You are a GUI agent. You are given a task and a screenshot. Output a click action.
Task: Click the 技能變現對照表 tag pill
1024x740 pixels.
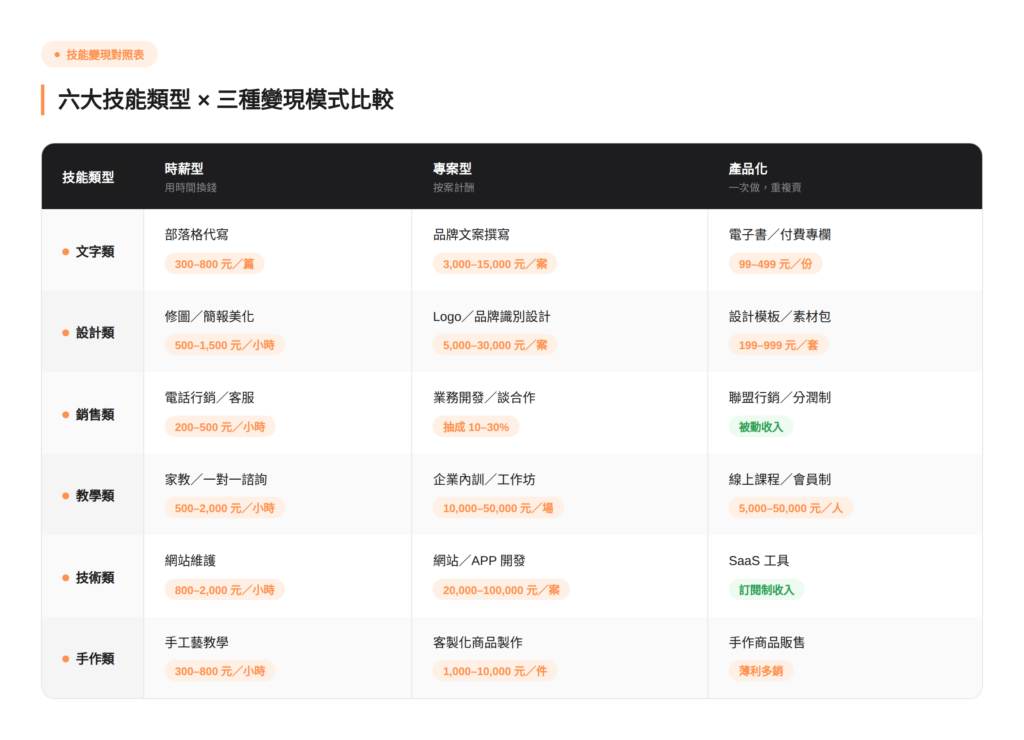[x=99, y=54]
